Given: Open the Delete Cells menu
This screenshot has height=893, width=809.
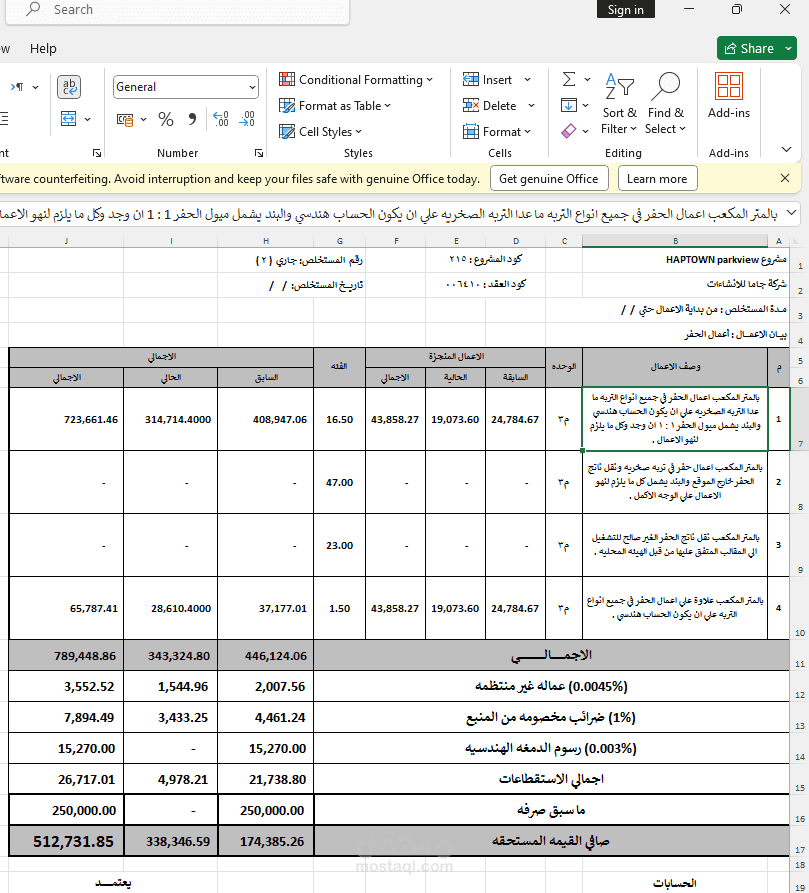Looking at the screenshot, I should coord(499,105).
